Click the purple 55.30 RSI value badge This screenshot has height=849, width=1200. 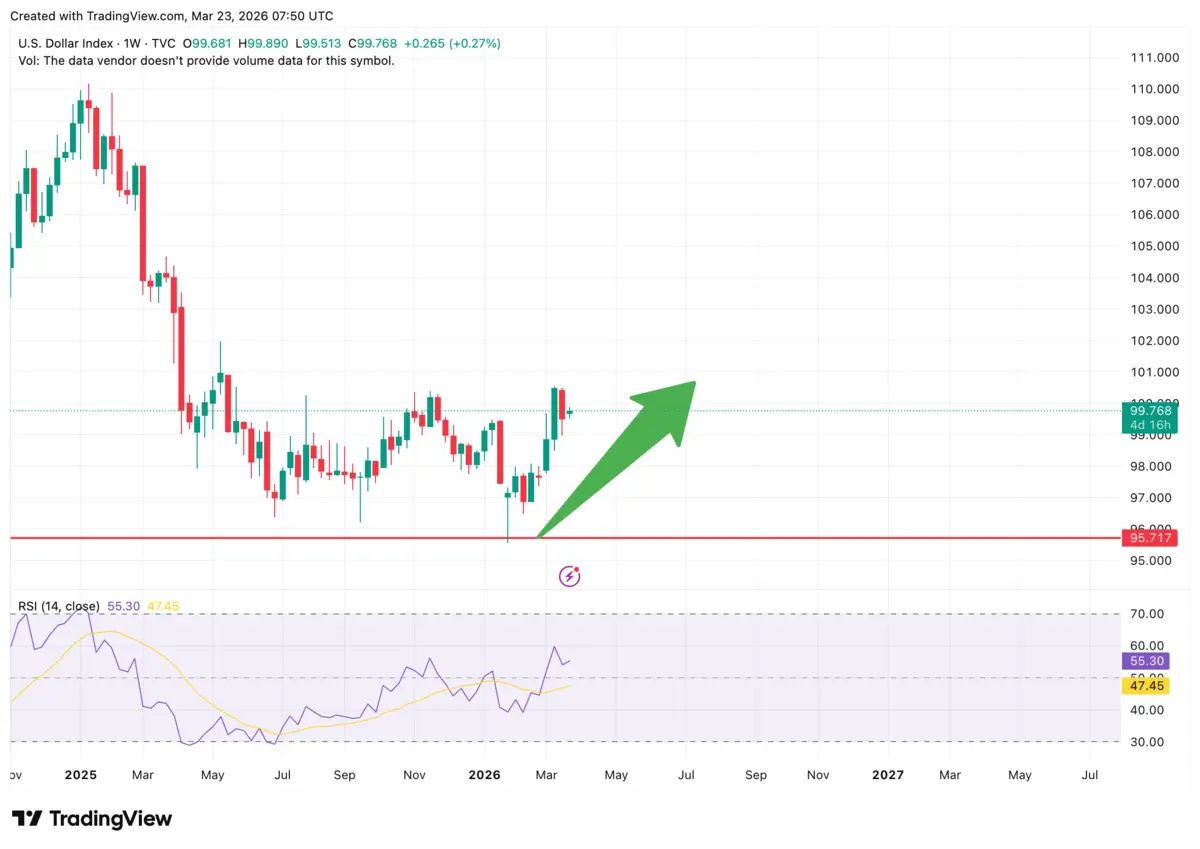point(1145,661)
